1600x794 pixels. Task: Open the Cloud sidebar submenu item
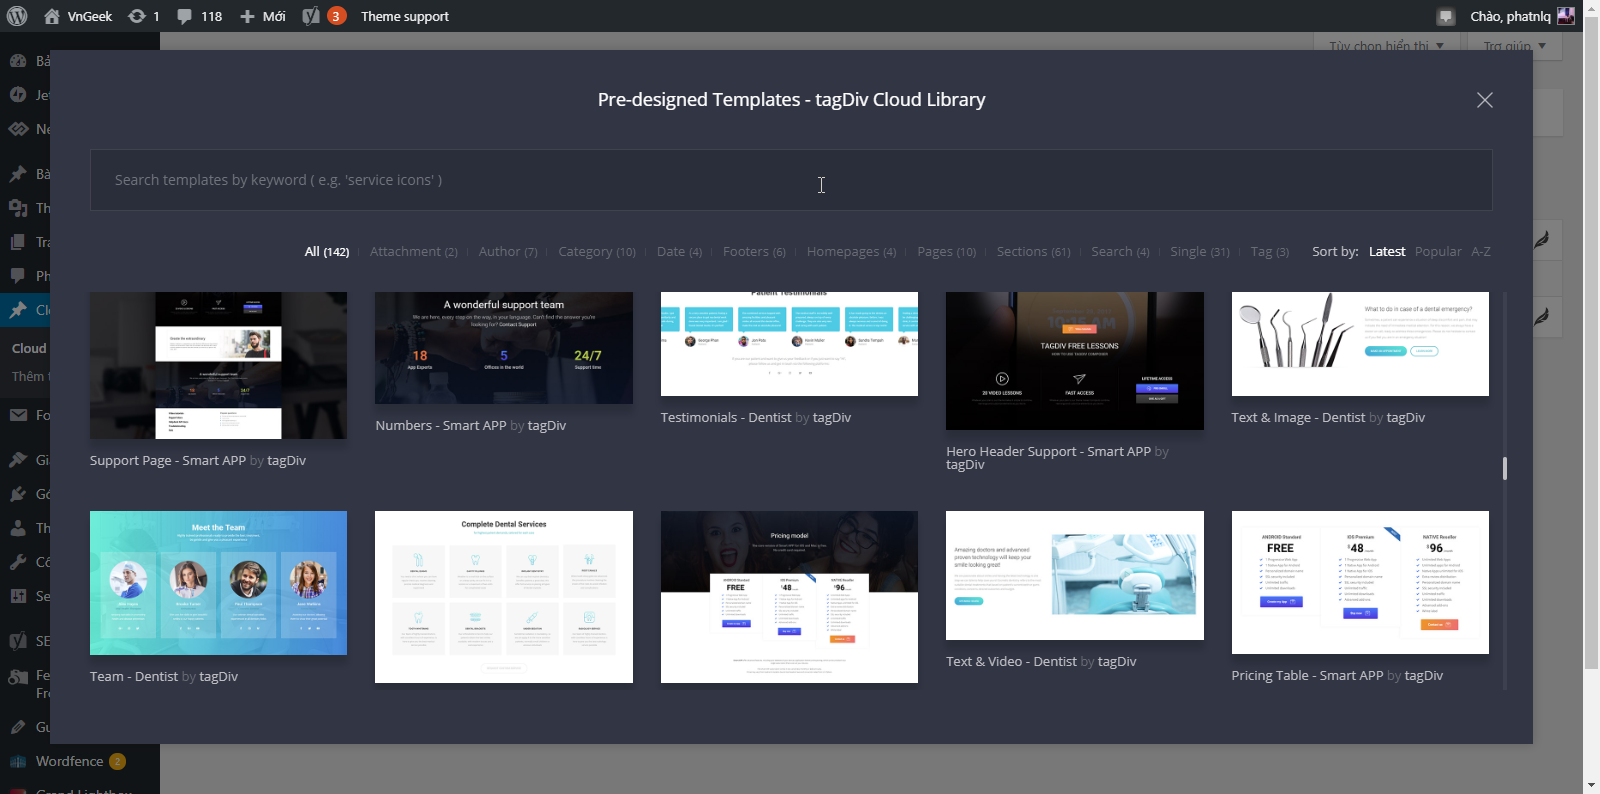(29, 349)
